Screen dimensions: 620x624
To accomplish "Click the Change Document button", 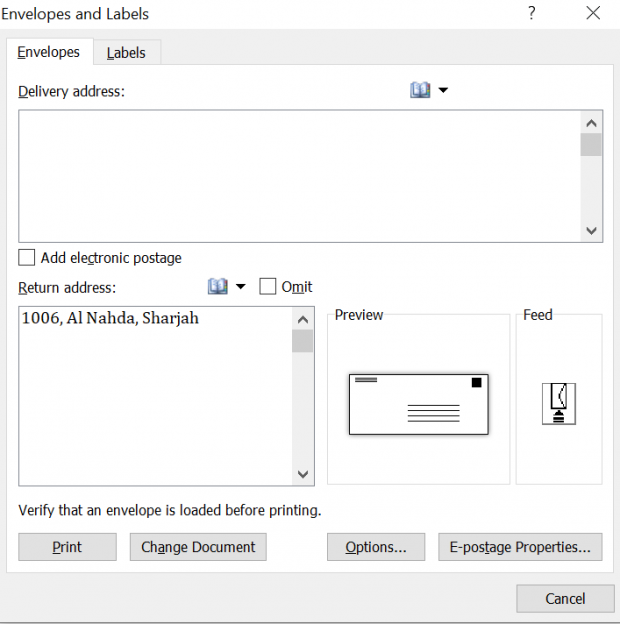I will click(x=198, y=547).
